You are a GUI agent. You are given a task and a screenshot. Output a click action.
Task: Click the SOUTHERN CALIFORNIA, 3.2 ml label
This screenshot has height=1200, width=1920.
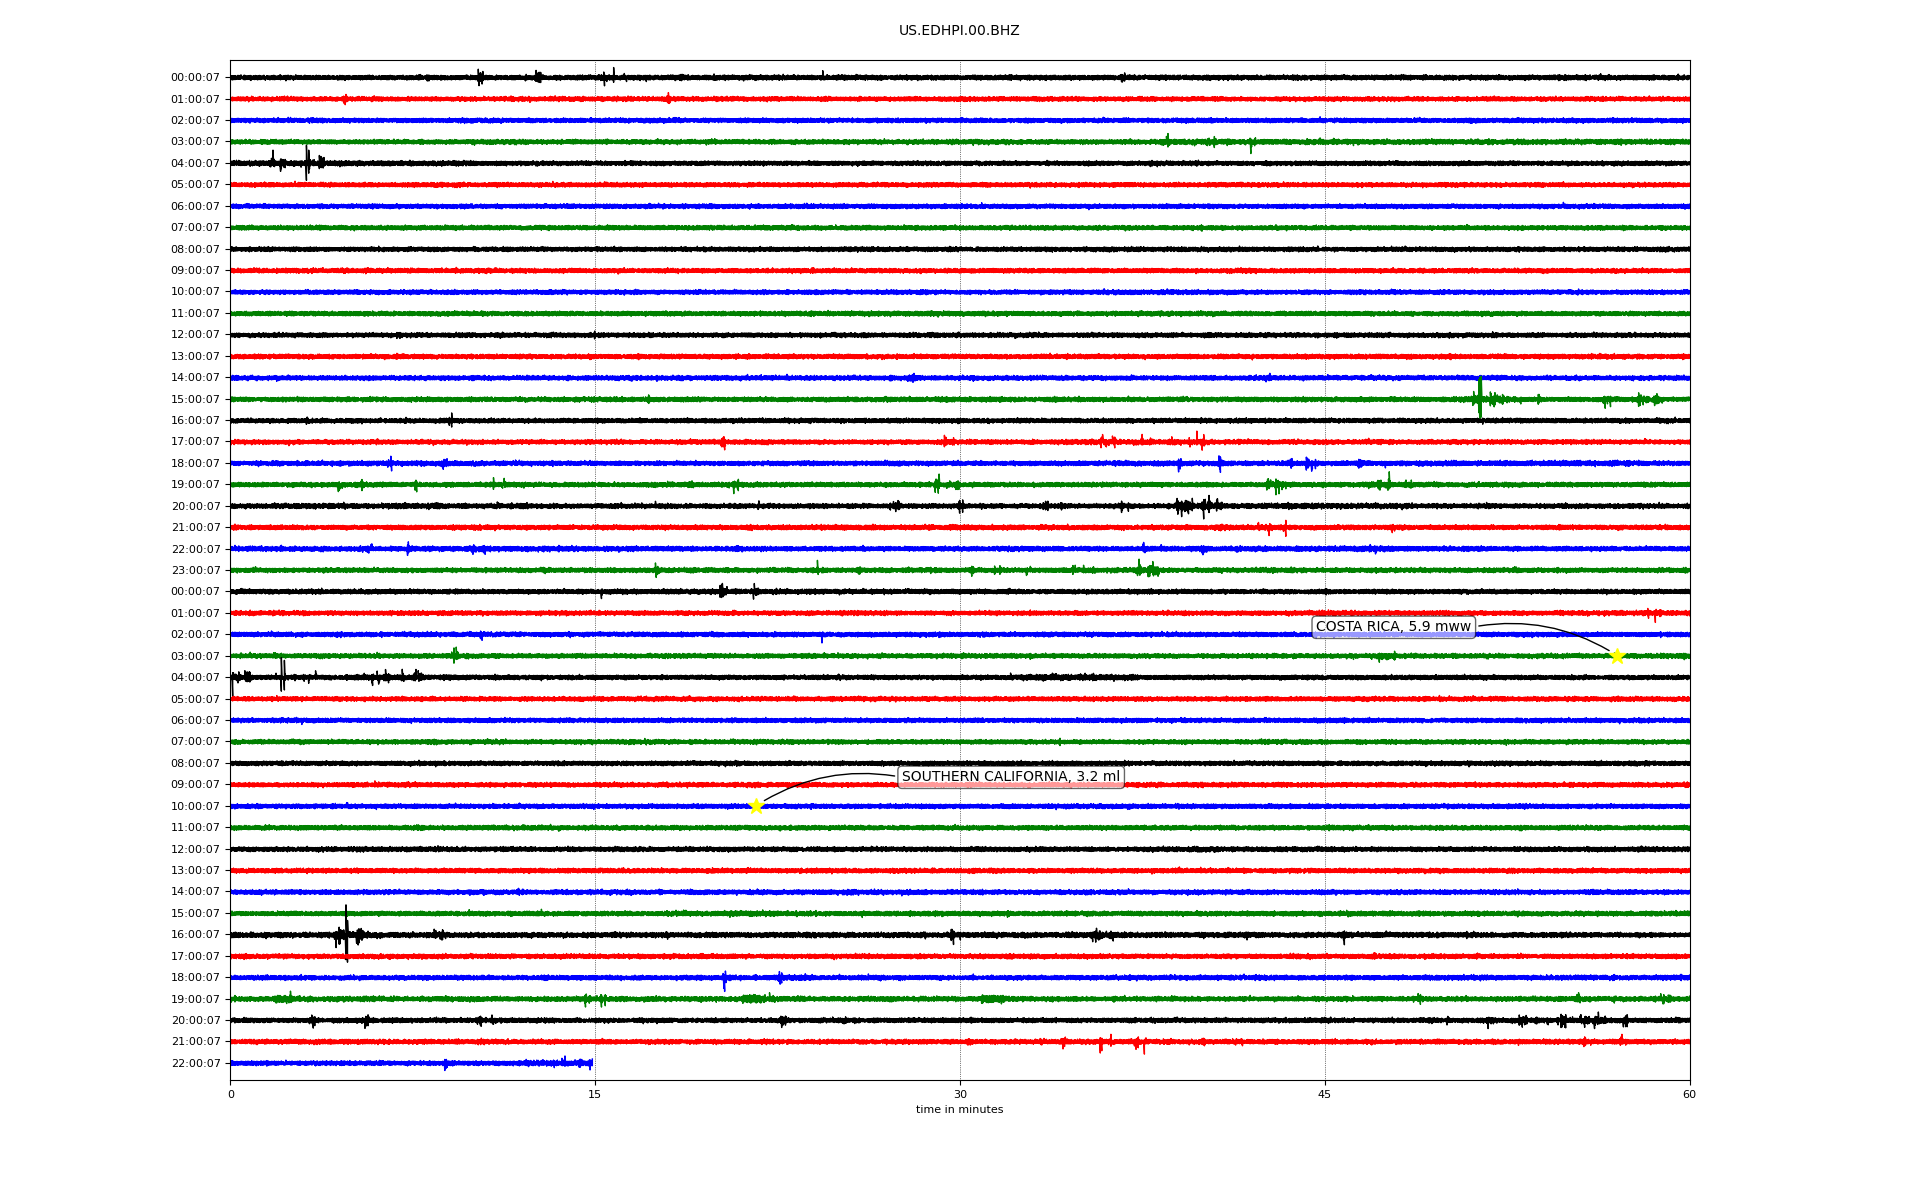[x=1010, y=777]
